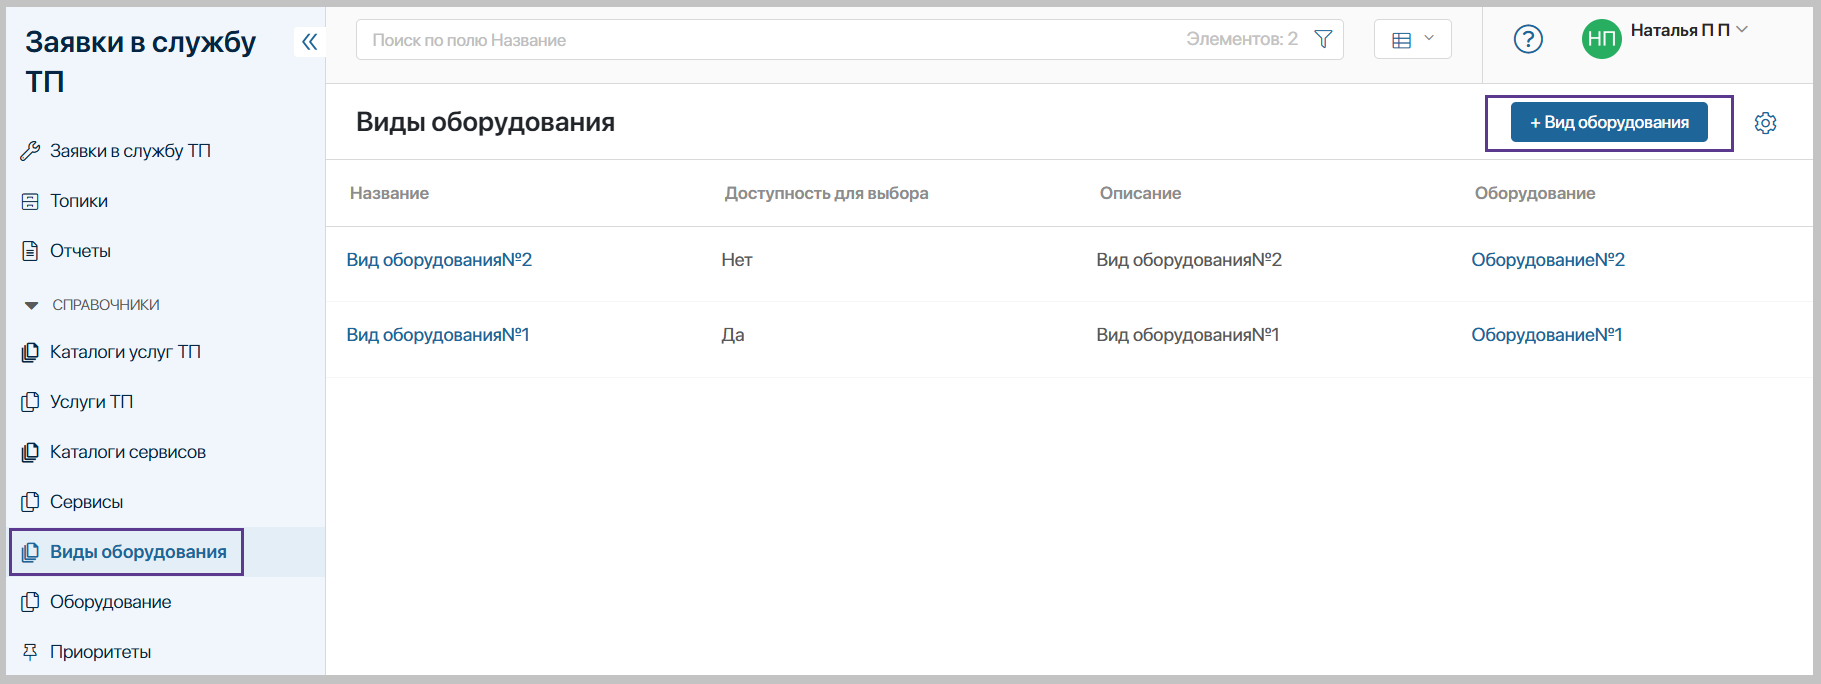
Task: Click the Приоритеты pin icon
Action: tap(30, 652)
